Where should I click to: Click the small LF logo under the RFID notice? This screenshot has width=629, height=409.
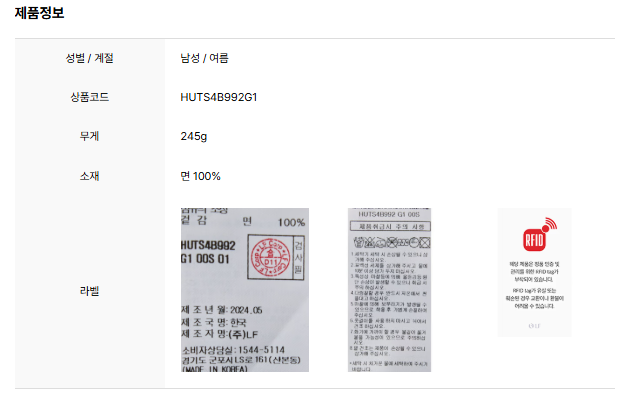[534, 326]
